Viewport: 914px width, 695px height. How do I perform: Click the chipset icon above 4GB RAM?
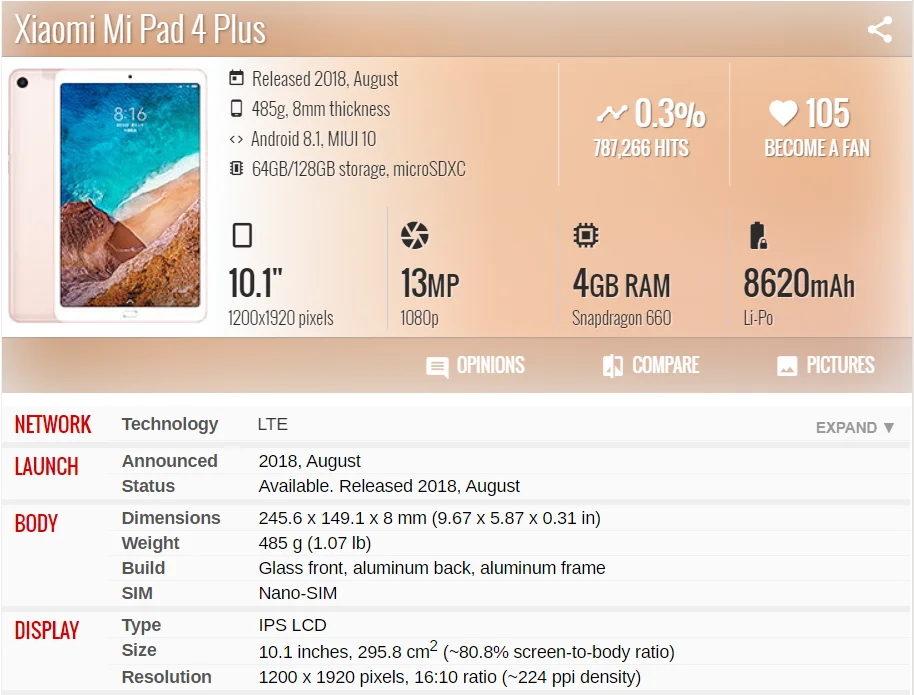tap(585, 236)
